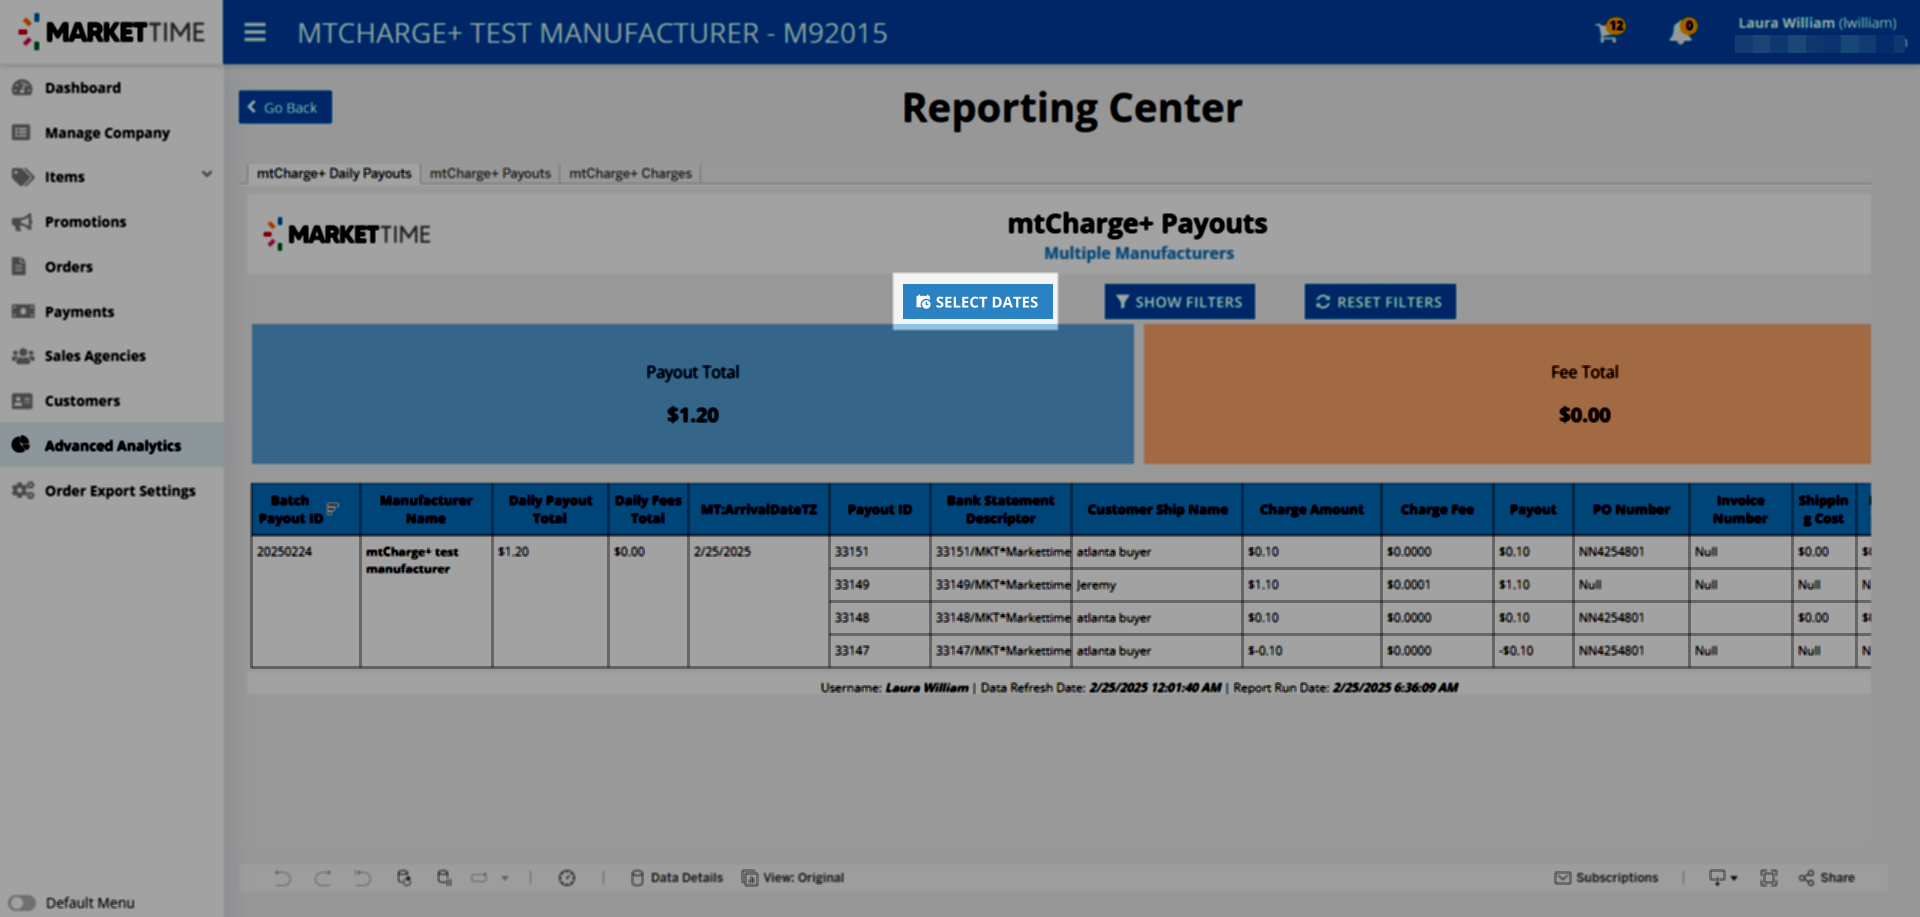Go to Manage Company

point(106,133)
